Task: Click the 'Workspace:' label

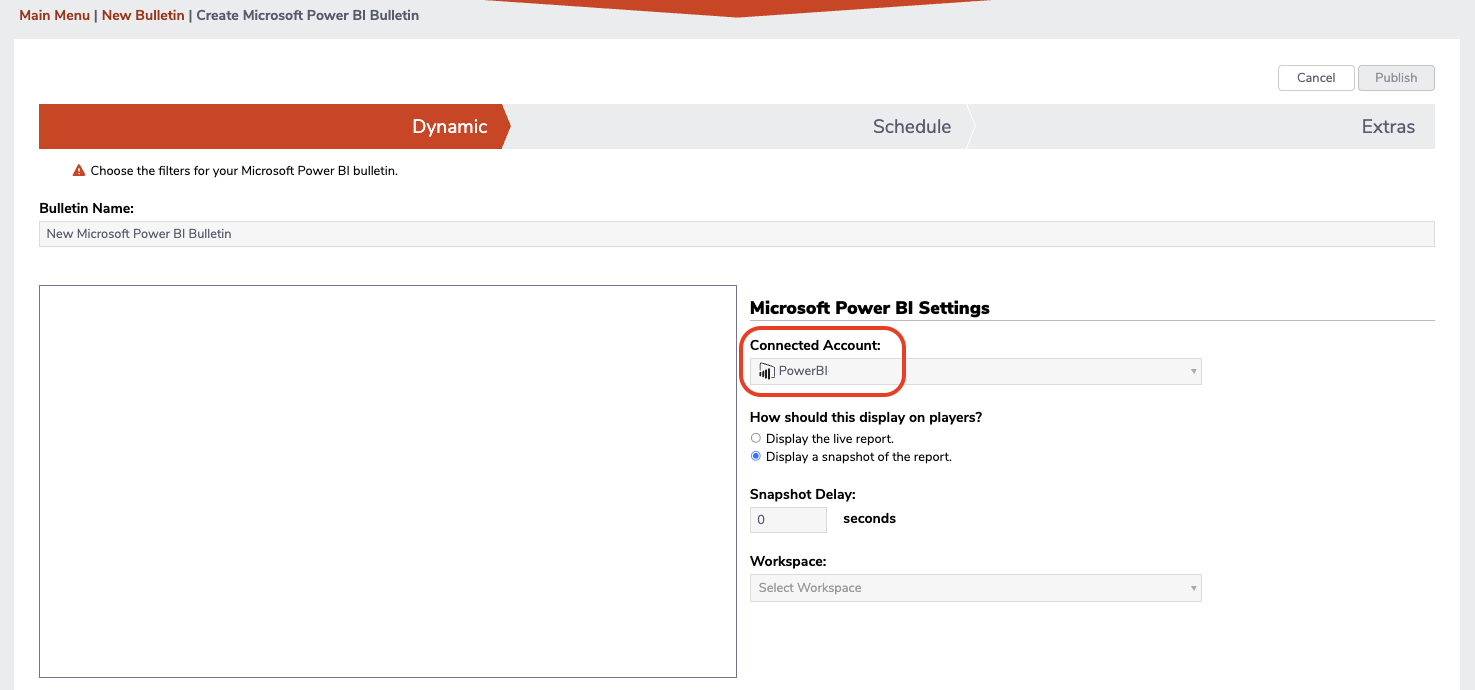Action: (788, 562)
